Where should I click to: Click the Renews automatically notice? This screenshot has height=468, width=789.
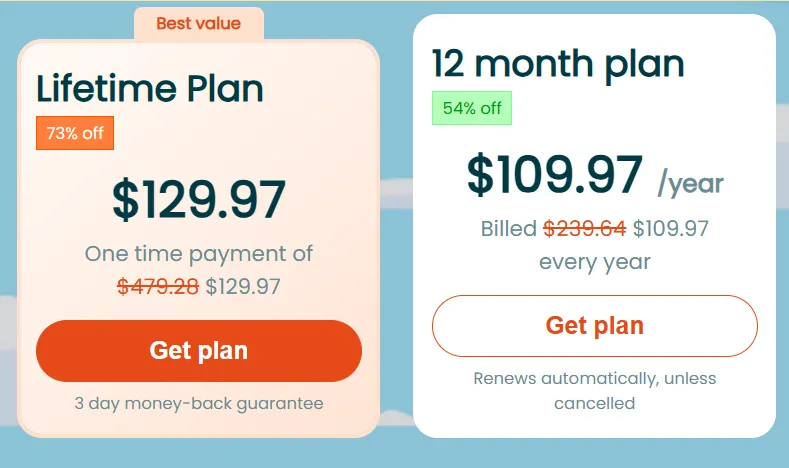pos(594,379)
